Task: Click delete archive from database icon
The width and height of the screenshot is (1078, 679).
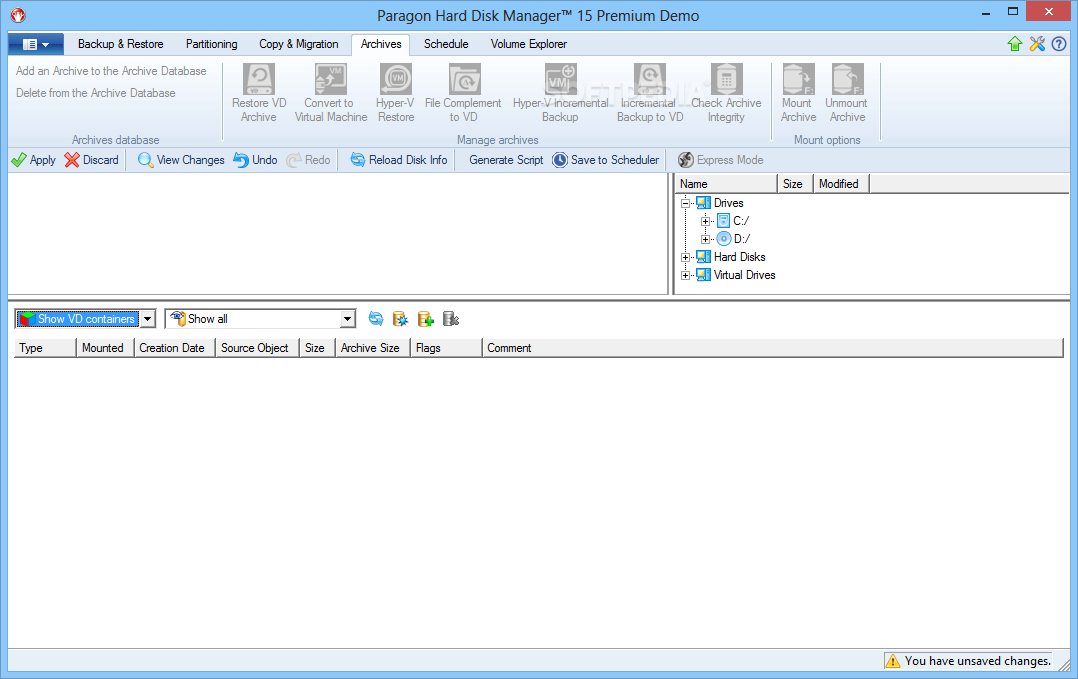Action: (x=451, y=319)
